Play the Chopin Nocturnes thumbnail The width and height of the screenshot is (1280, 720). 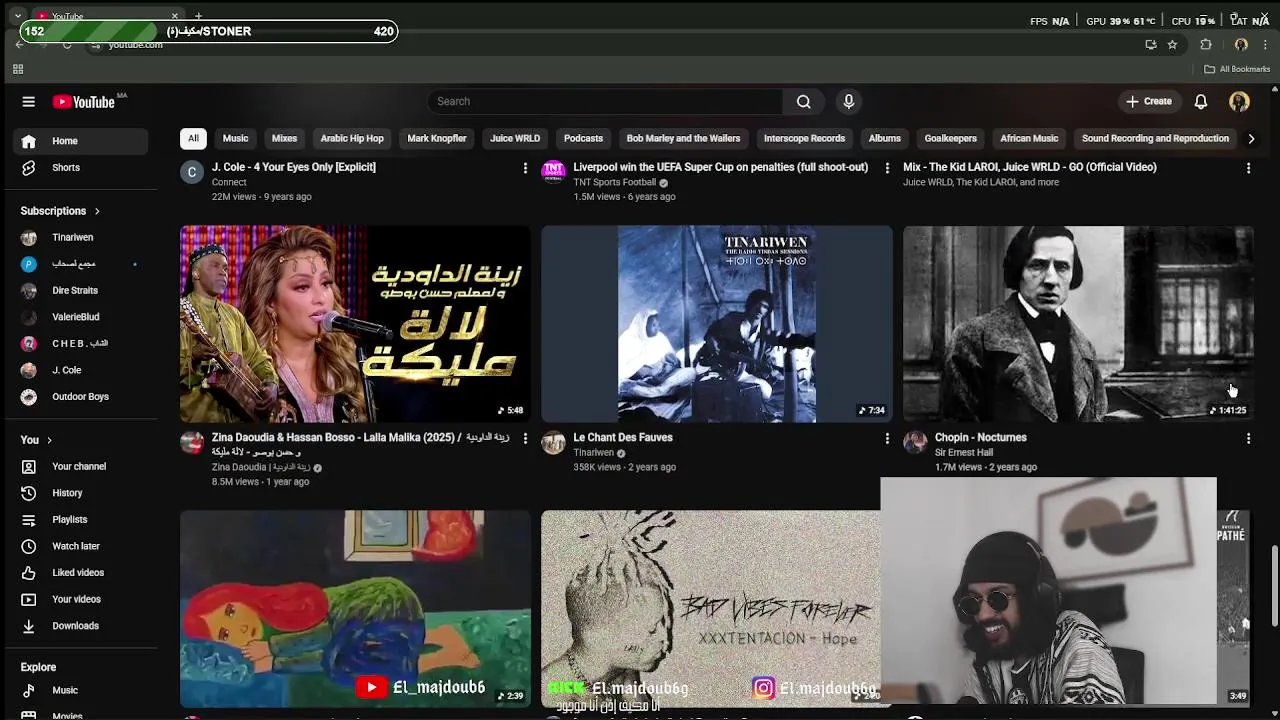pyautogui.click(x=1078, y=324)
